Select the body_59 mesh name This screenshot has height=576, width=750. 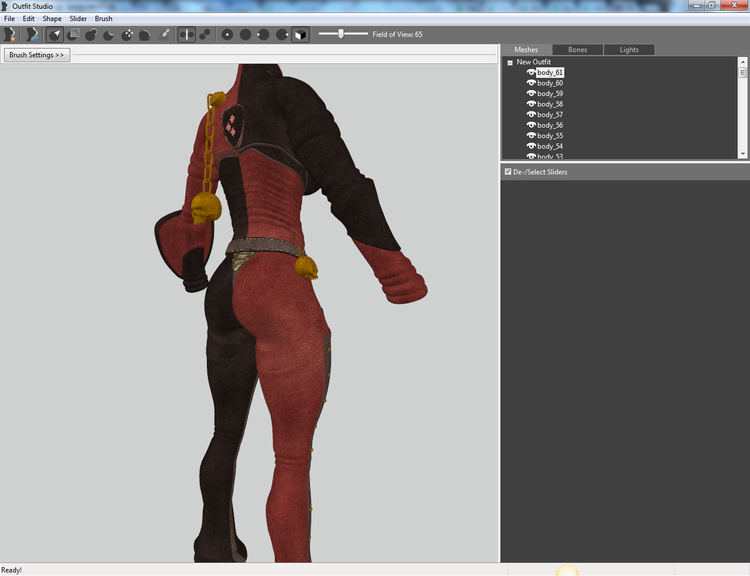pos(550,94)
